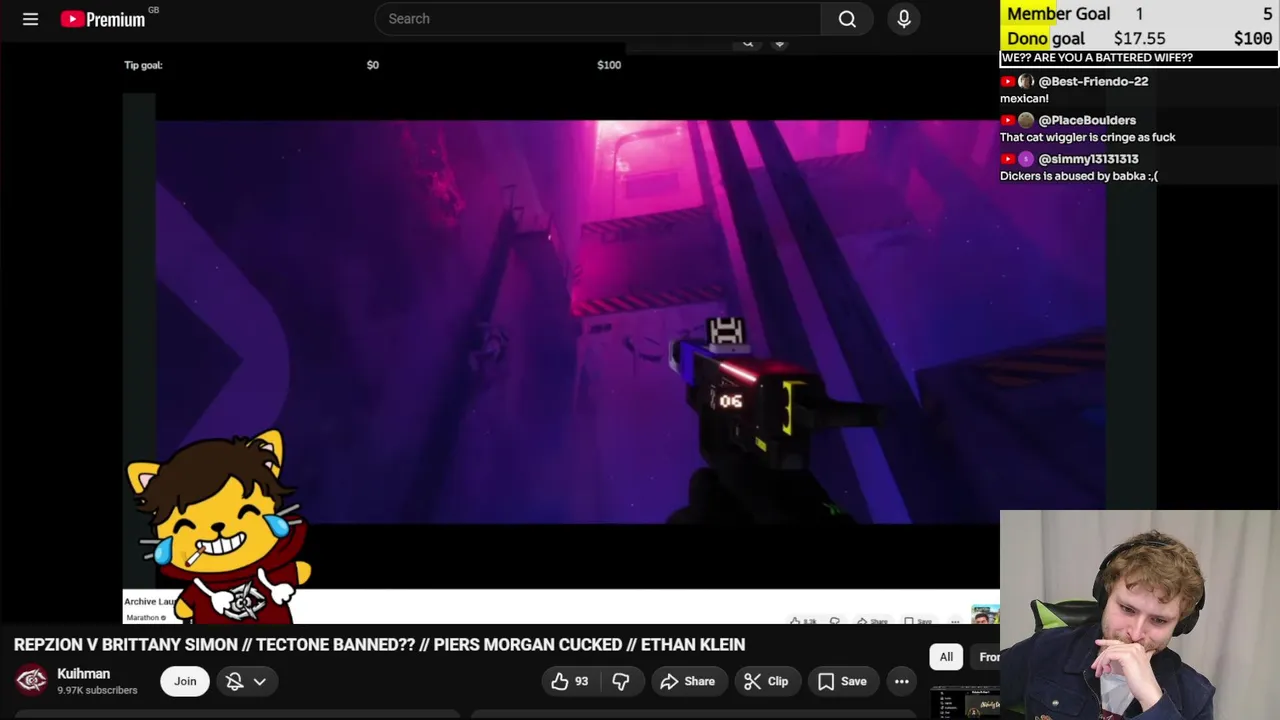
Task: Click the webcam overlay of streamer
Action: [x=1140, y=615]
